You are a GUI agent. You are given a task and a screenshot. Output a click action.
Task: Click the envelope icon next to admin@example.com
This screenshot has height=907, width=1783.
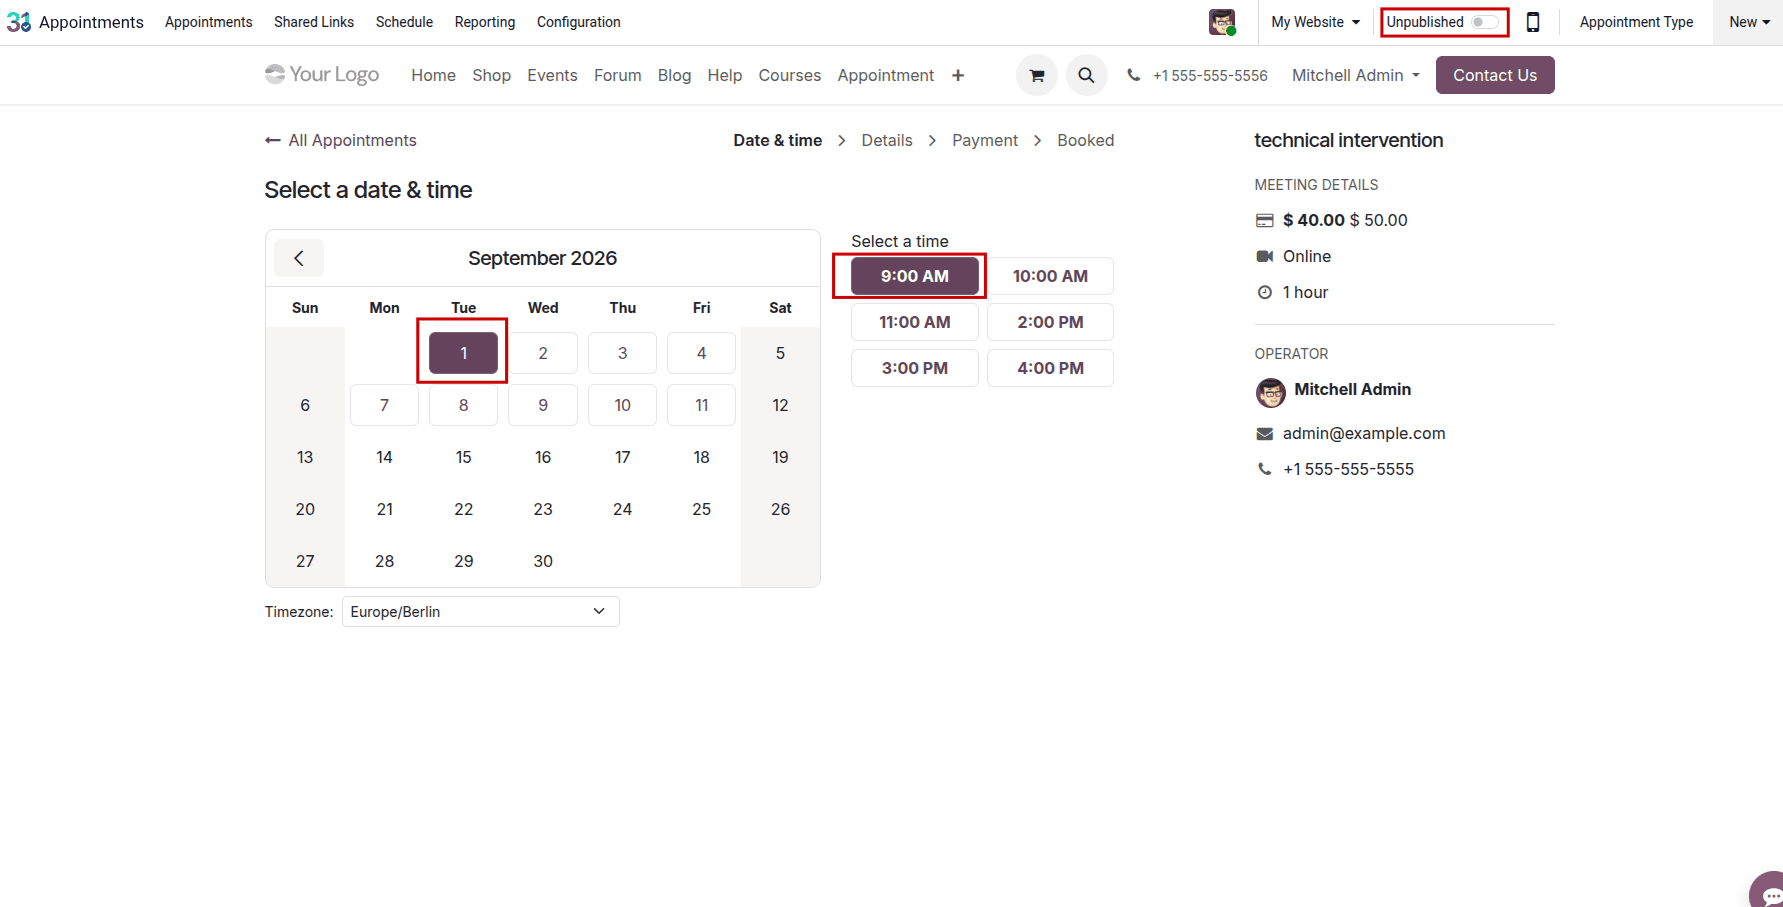(1264, 434)
